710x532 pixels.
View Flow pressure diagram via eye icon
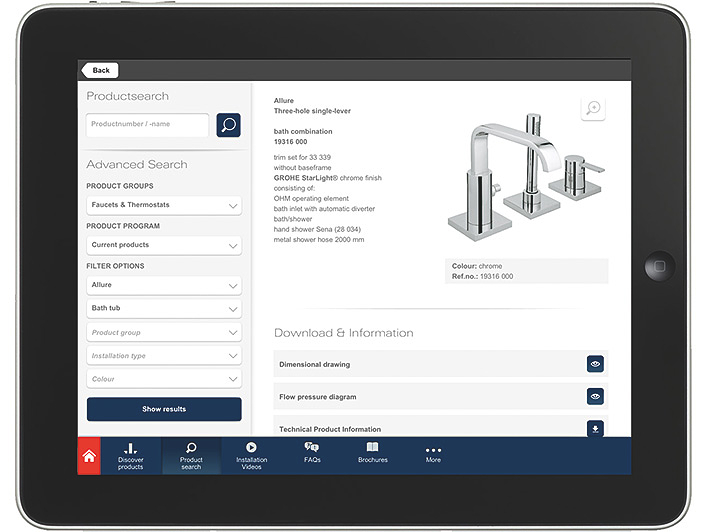point(595,397)
